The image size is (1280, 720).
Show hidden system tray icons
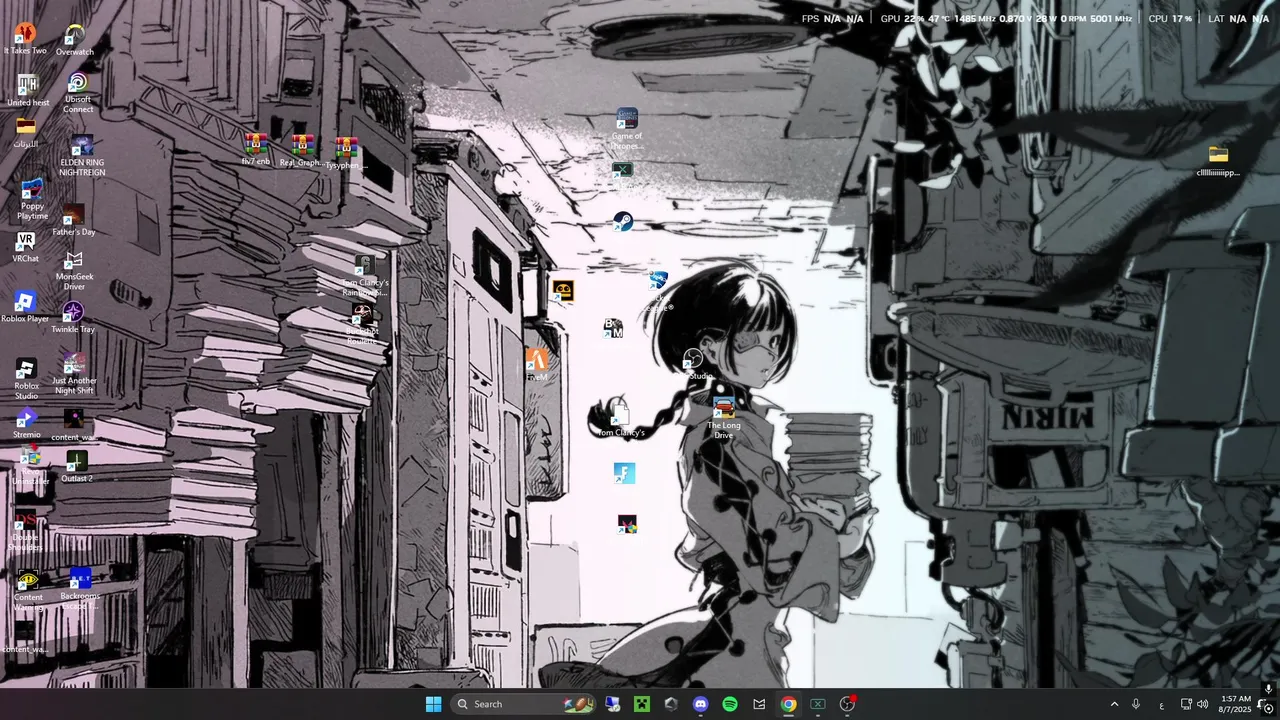[1114, 704]
